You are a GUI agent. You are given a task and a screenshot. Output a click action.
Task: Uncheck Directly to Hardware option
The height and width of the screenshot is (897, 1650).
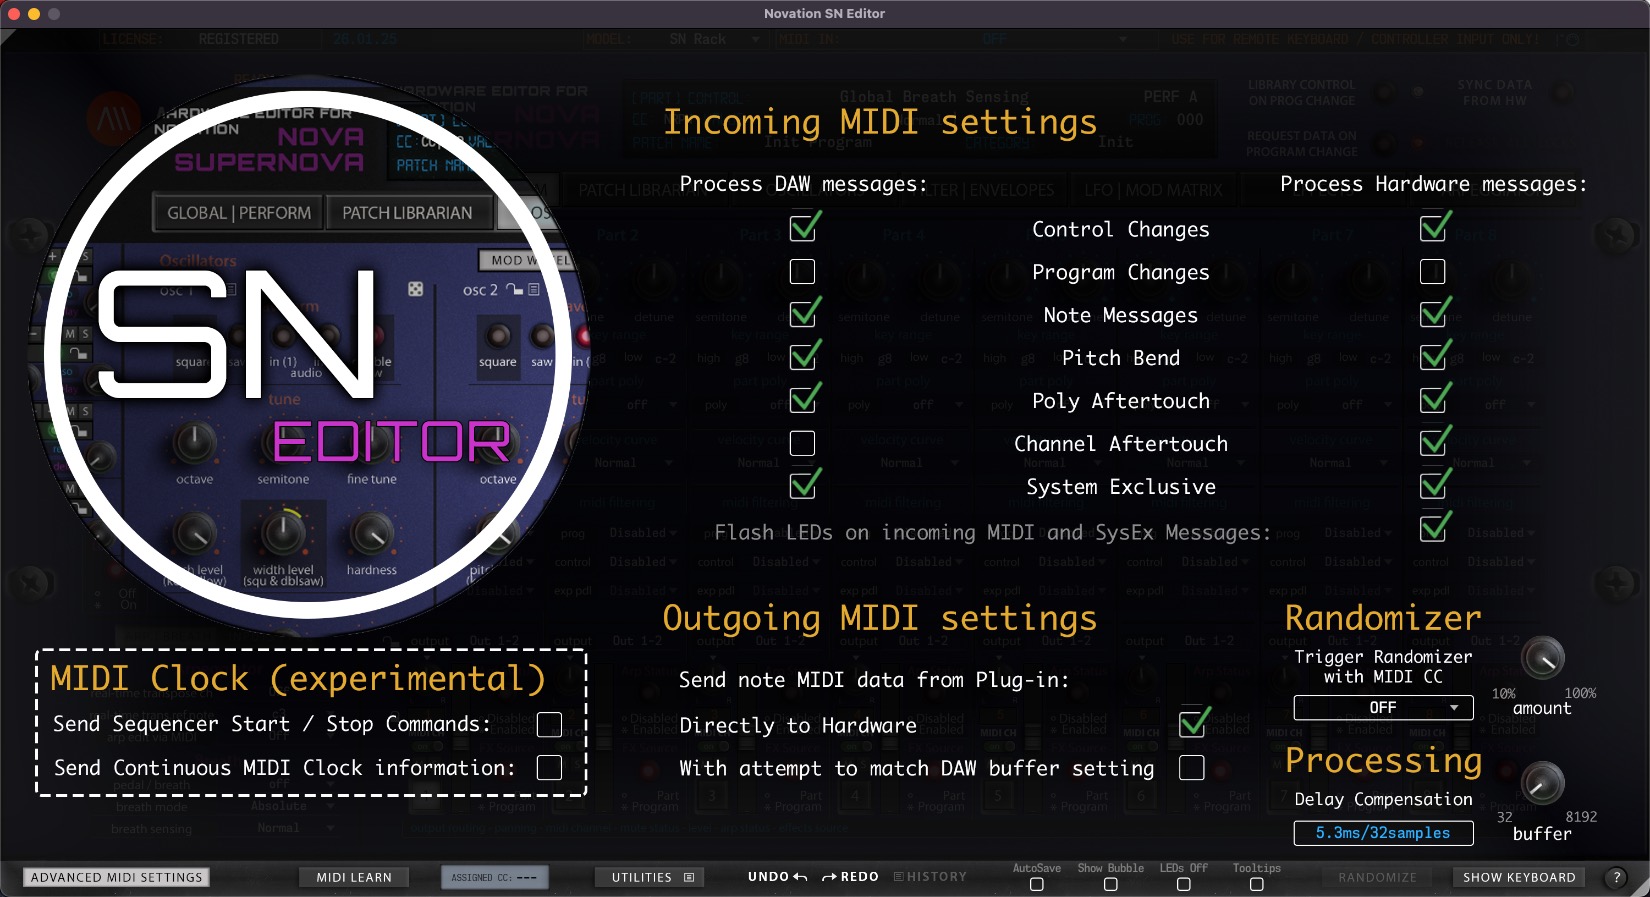pos(1192,724)
